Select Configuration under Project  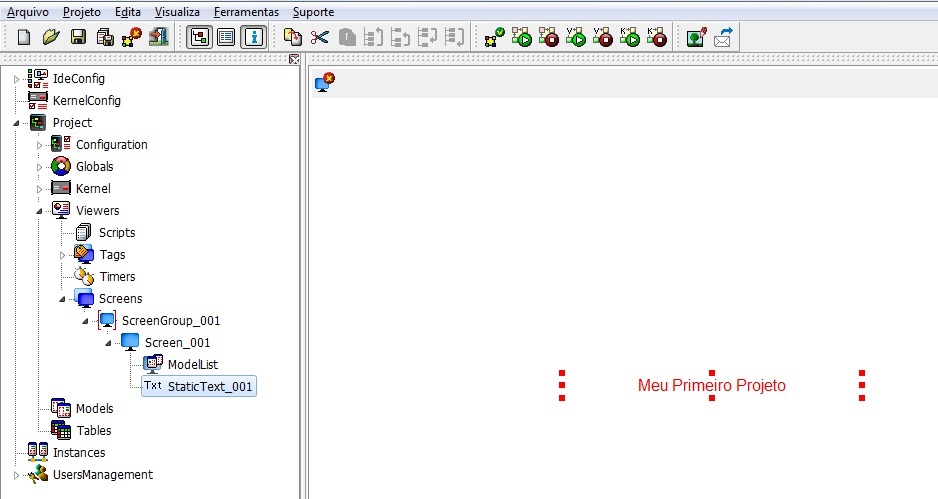111,145
